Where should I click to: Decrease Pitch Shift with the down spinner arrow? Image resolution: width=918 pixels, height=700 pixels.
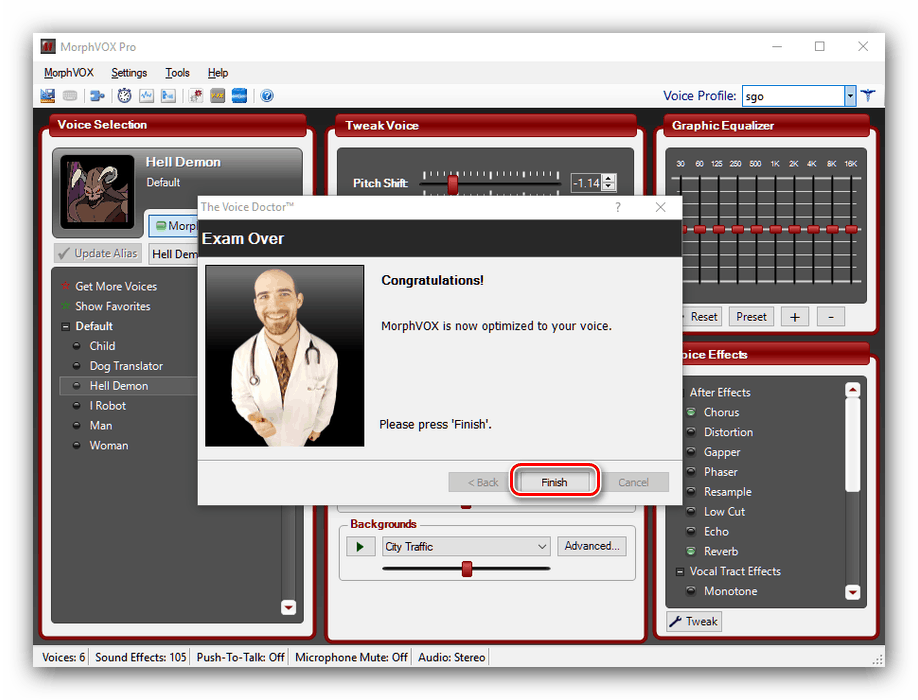[x=609, y=187]
